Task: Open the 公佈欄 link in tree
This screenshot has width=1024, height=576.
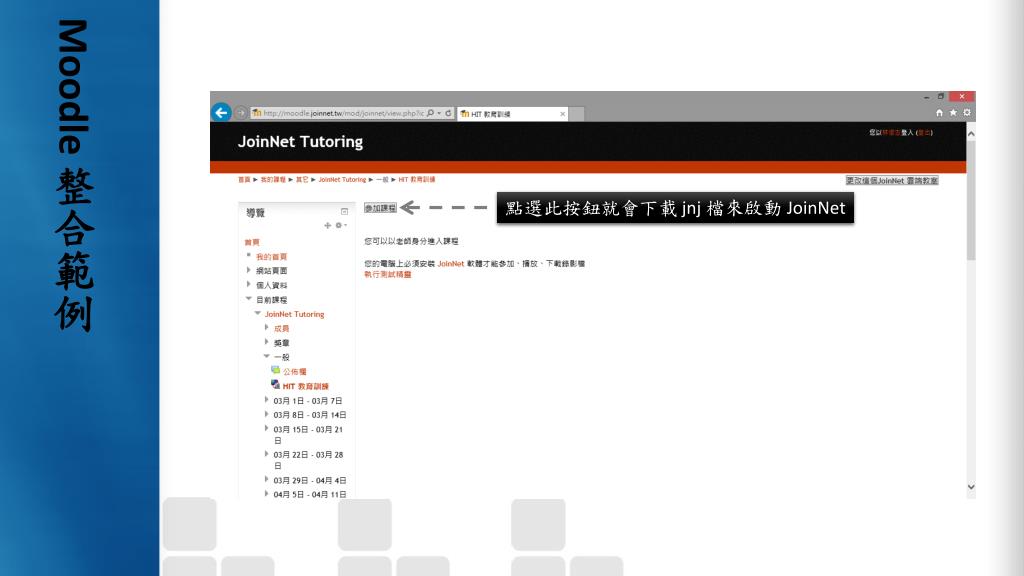Action: [295, 372]
